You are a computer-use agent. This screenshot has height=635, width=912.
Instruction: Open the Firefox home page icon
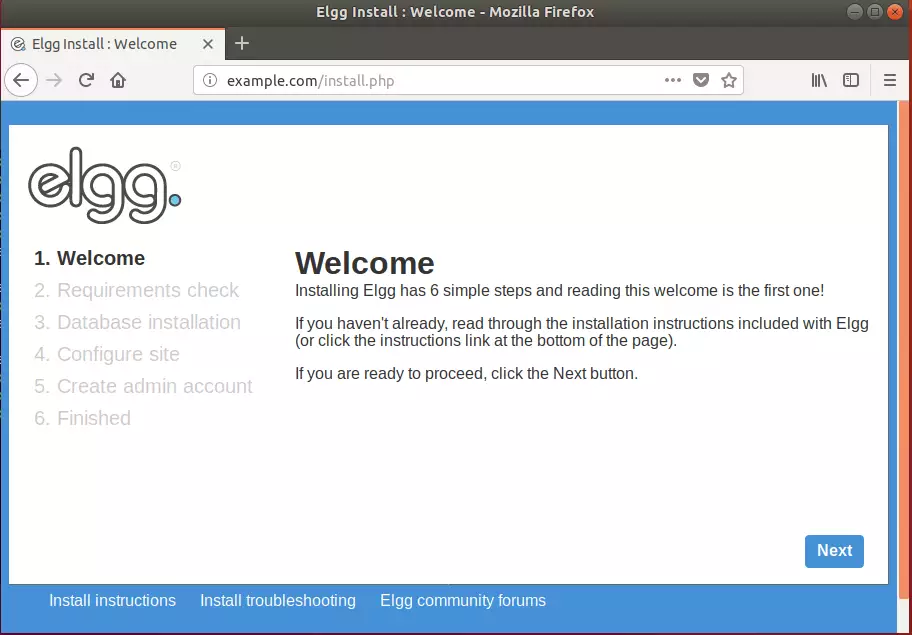(118, 80)
